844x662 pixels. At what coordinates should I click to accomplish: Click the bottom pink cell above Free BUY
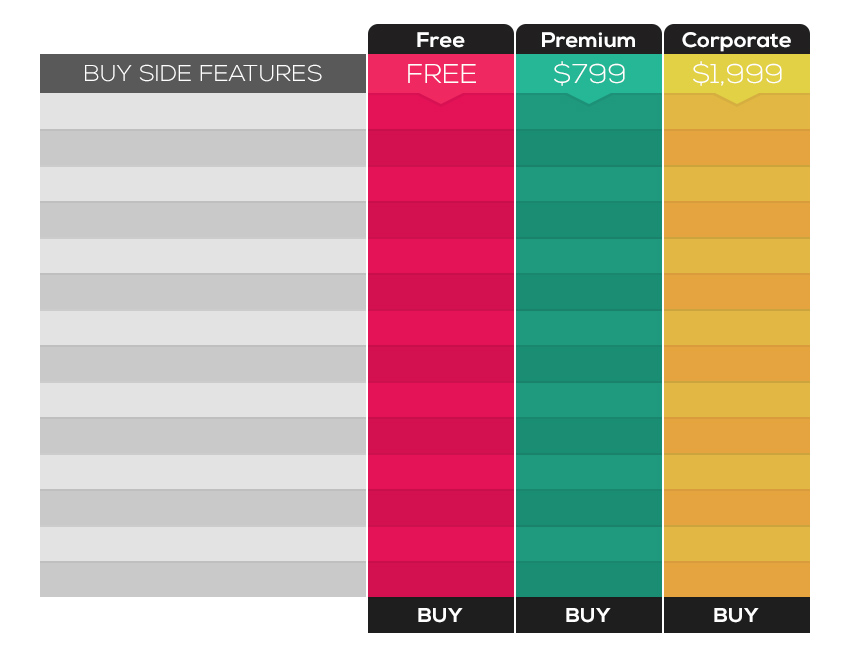click(x=440, y=579)
